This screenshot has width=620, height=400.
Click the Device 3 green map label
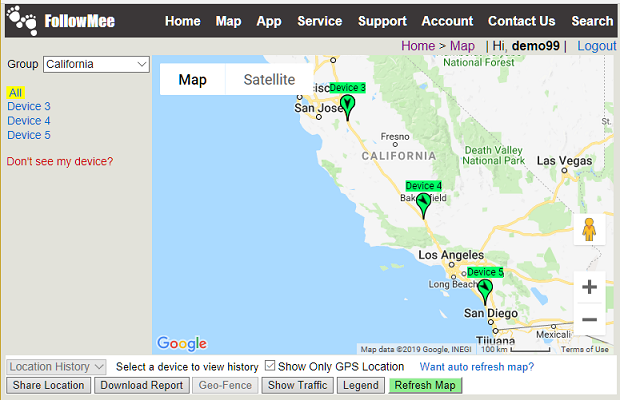348,88
